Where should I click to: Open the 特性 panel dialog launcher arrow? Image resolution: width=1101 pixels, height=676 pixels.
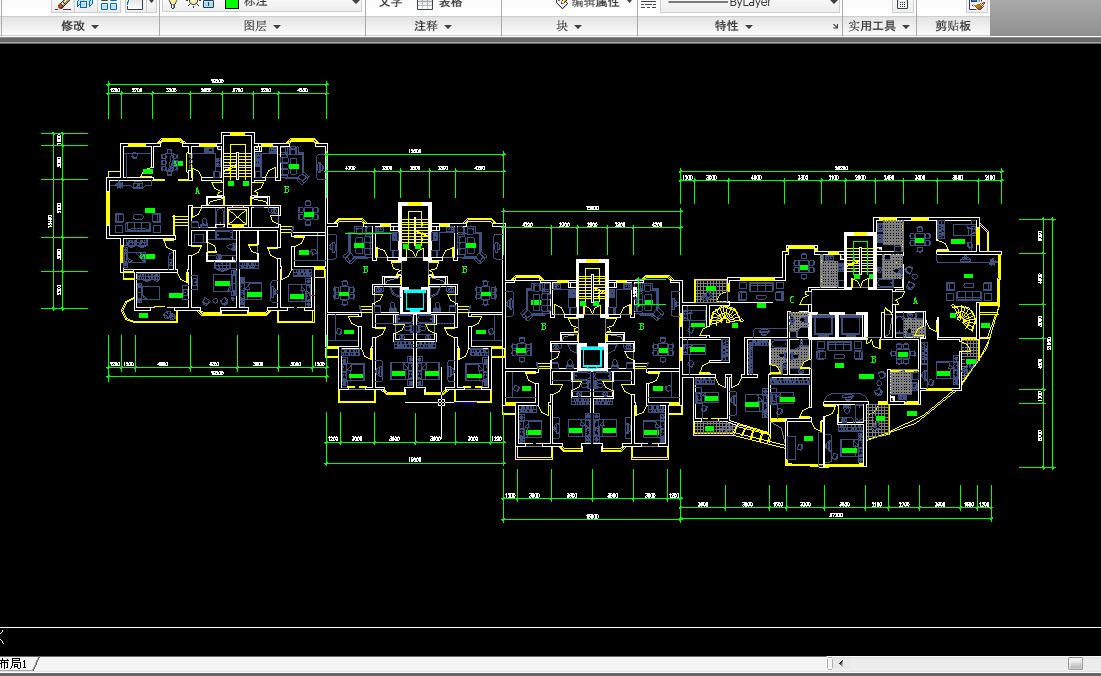pyautogui.click(x=834, y=27)
